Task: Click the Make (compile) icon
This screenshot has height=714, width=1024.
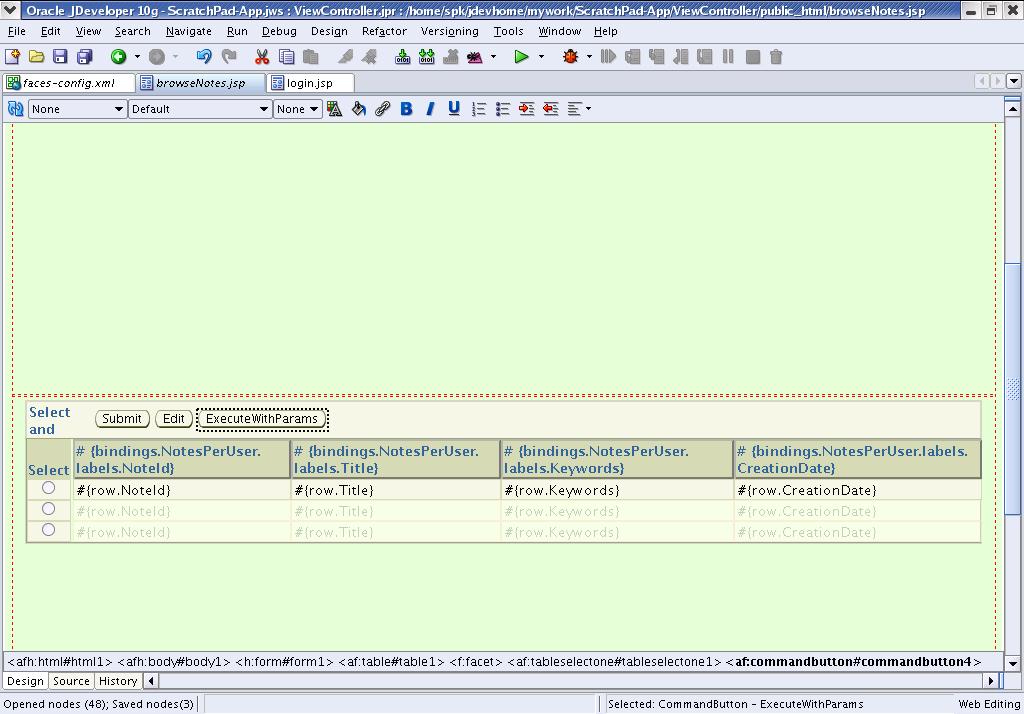Action: 402,57
